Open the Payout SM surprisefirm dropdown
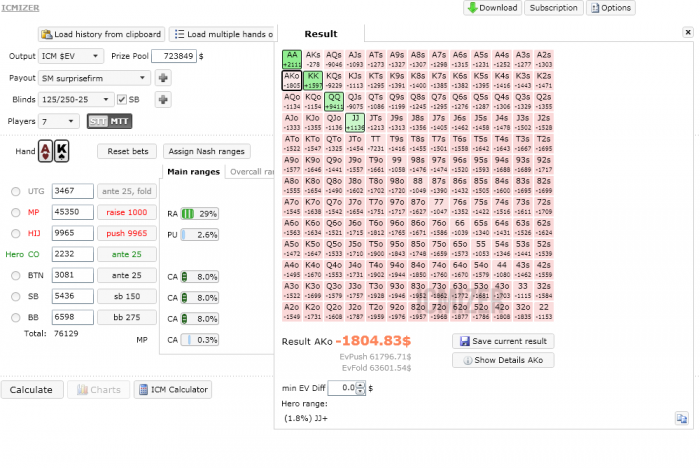The width and height of the screenshot is (700, 468). pyautogui.click(x=94, y=78)
